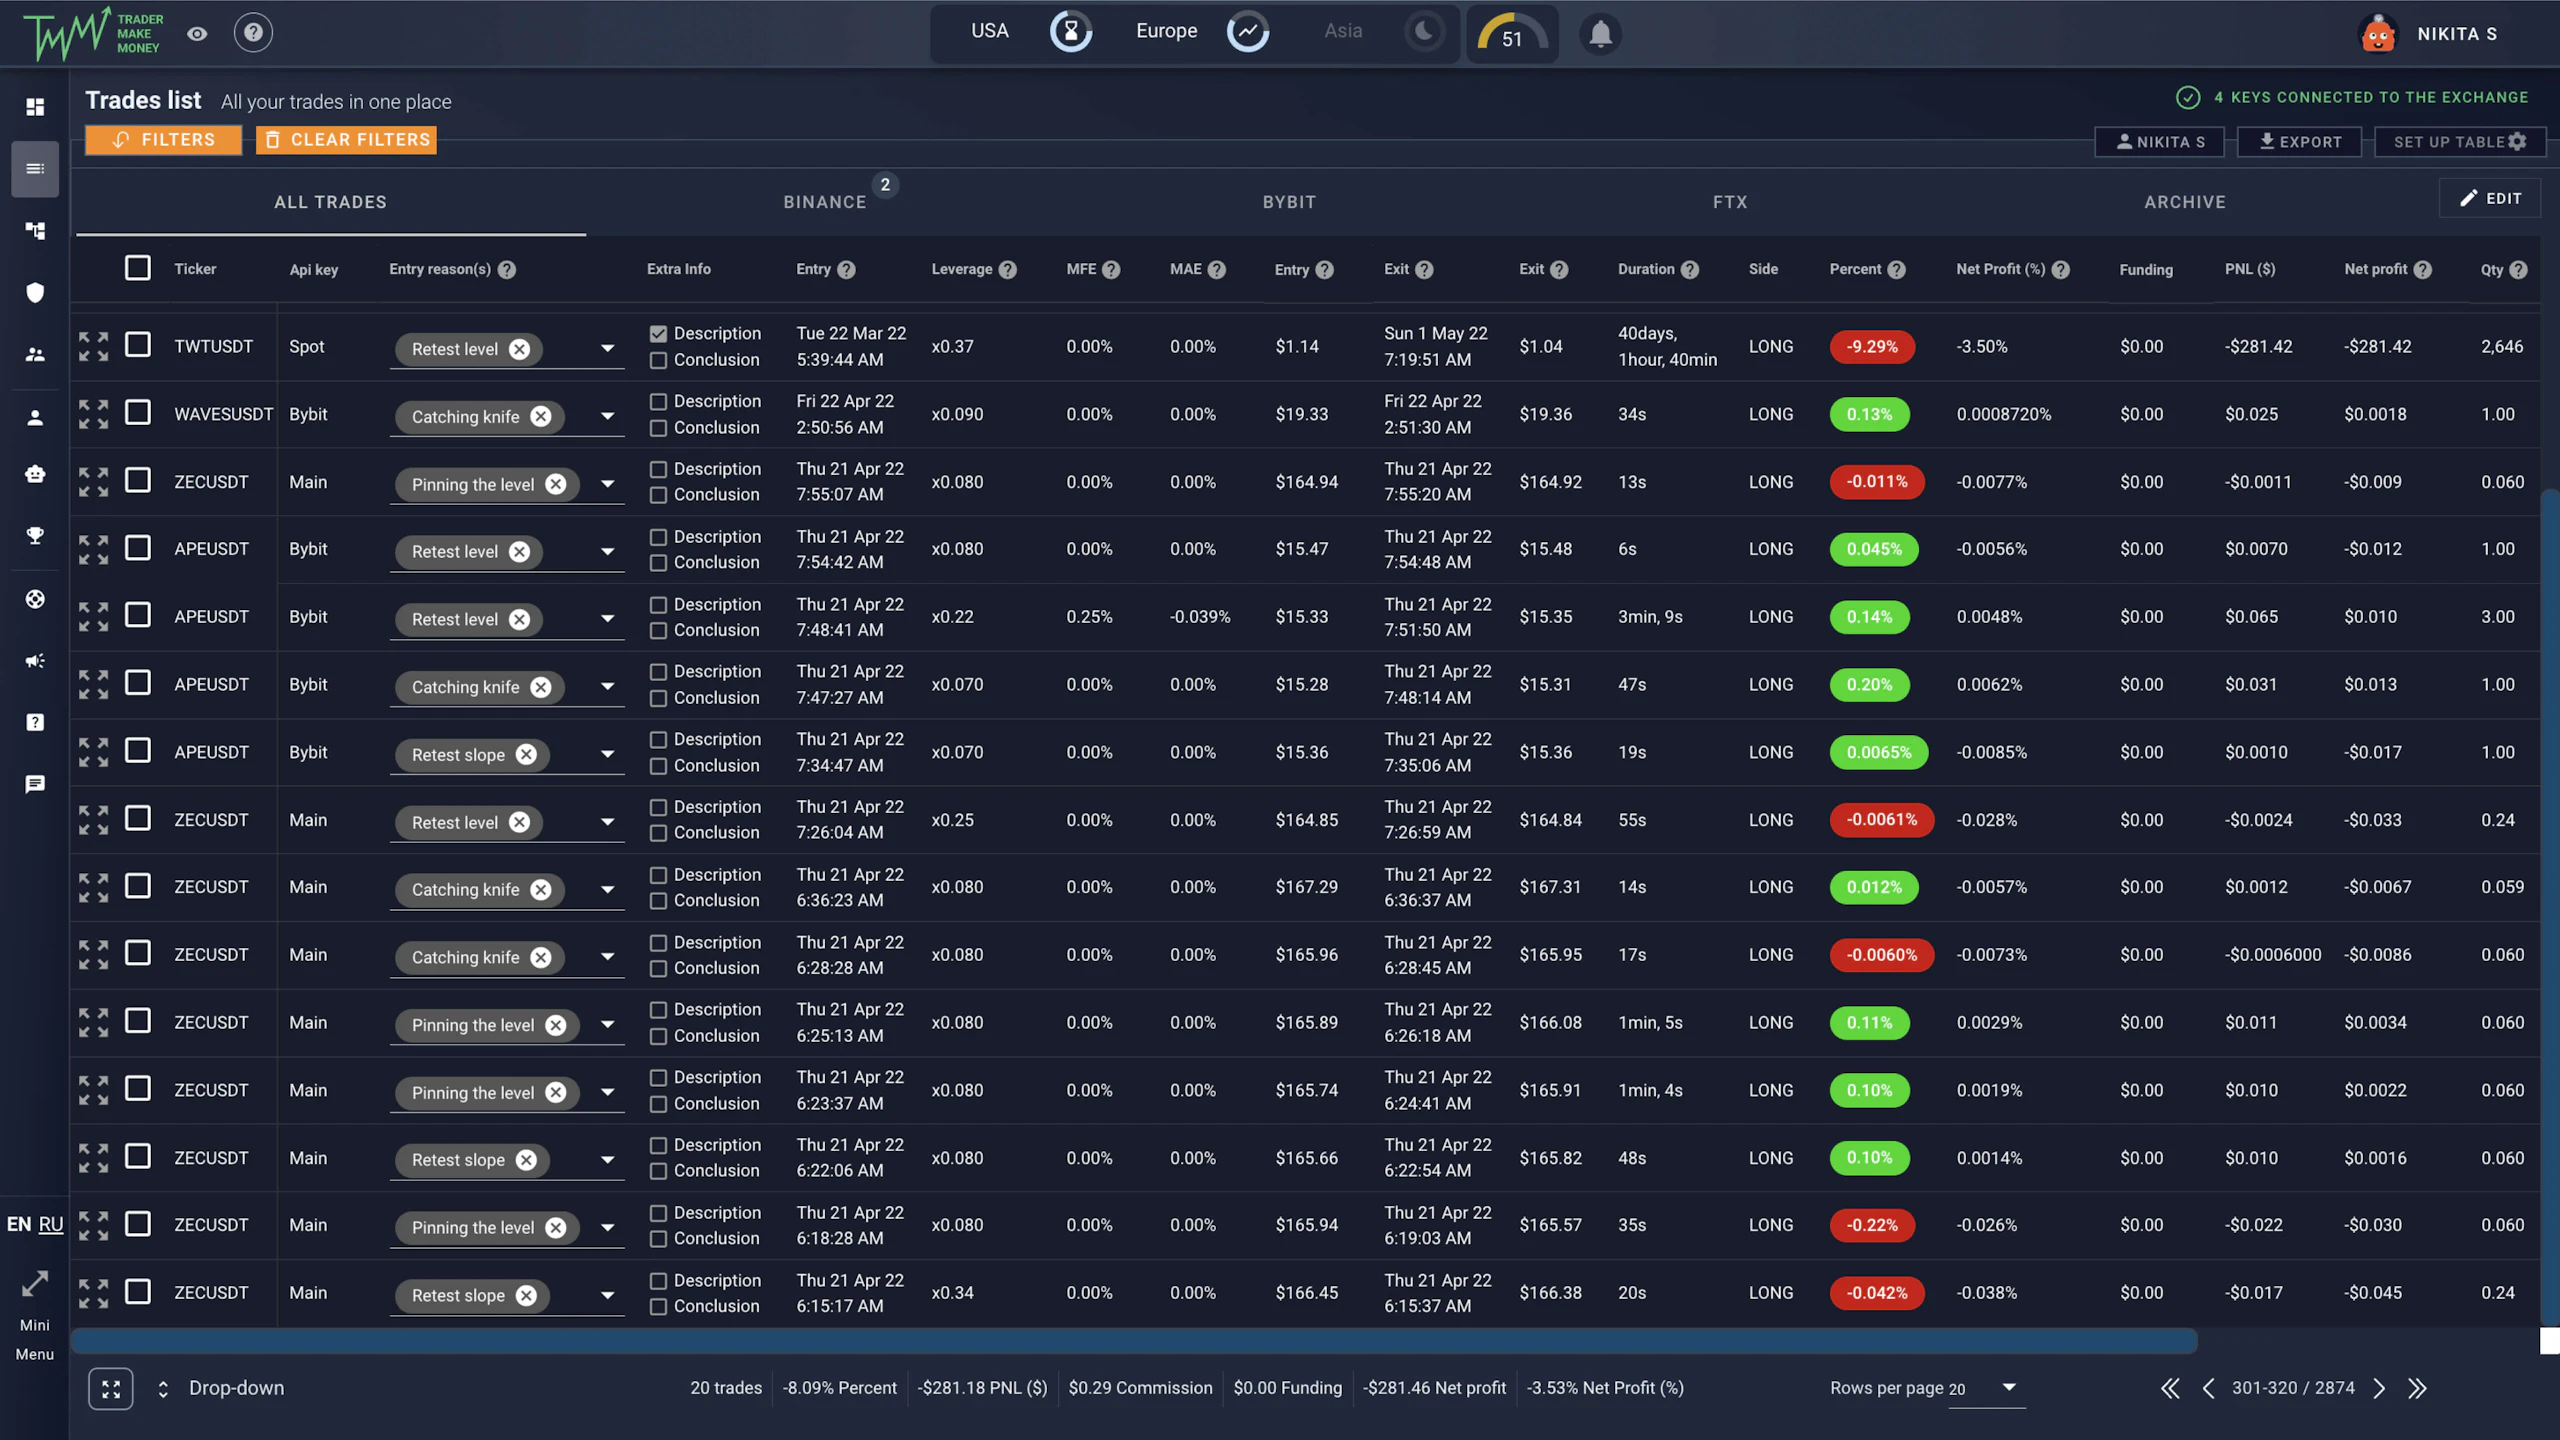The image size is (2560, 1440).
Task: Open the chat messages icon in sidebar
Action: coord(35,784)
